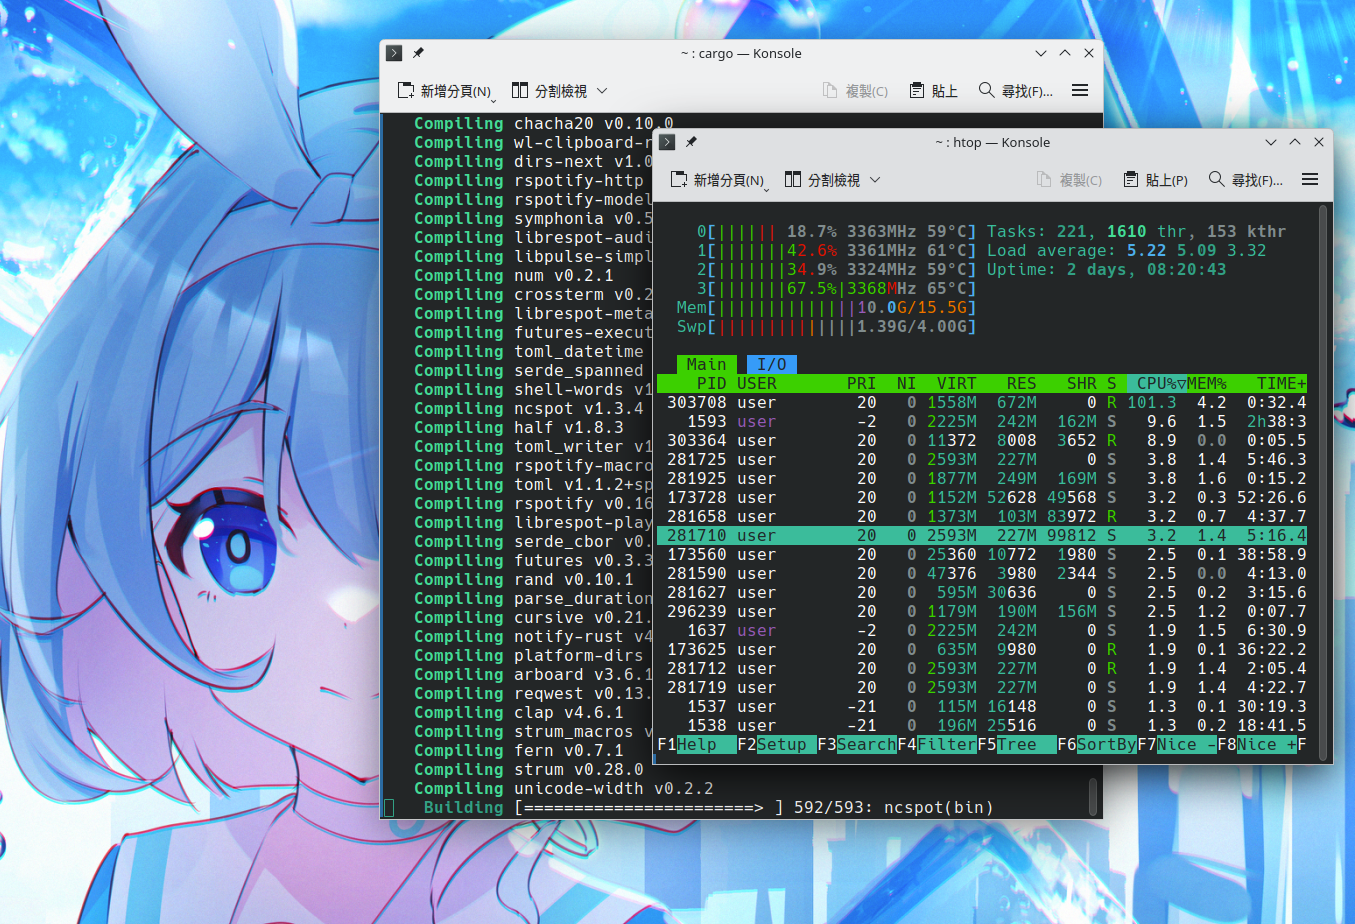Sort by the RES column header in htop
Screen dimensions: 1355x924
(x=1021, y=383)
